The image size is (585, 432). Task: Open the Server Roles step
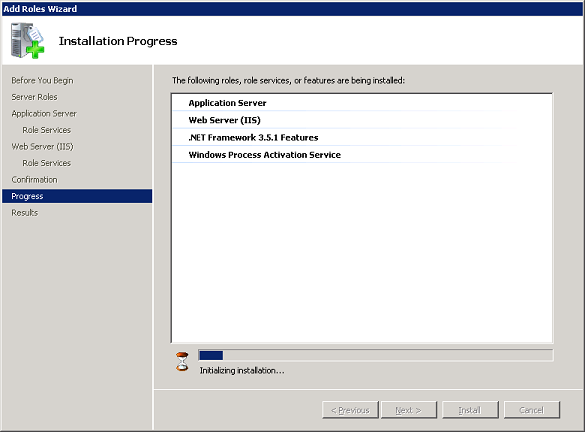[34, 97]
